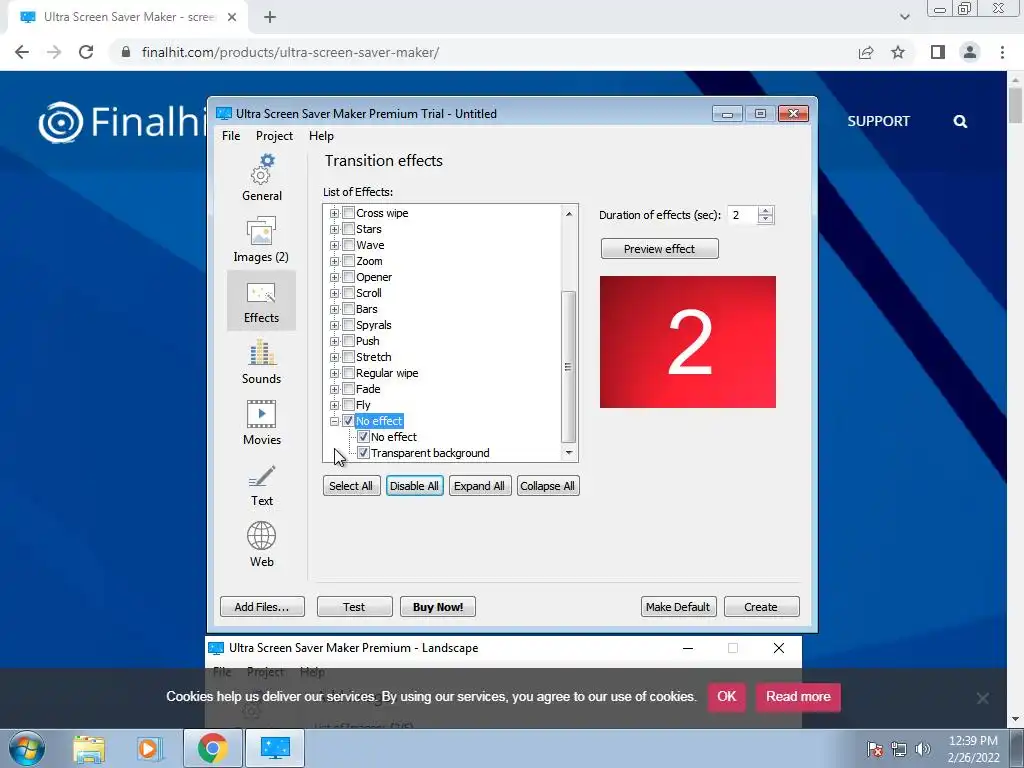Click the Create button
This screenshot has height=768, width=1024.
click(x=761, y=607)
